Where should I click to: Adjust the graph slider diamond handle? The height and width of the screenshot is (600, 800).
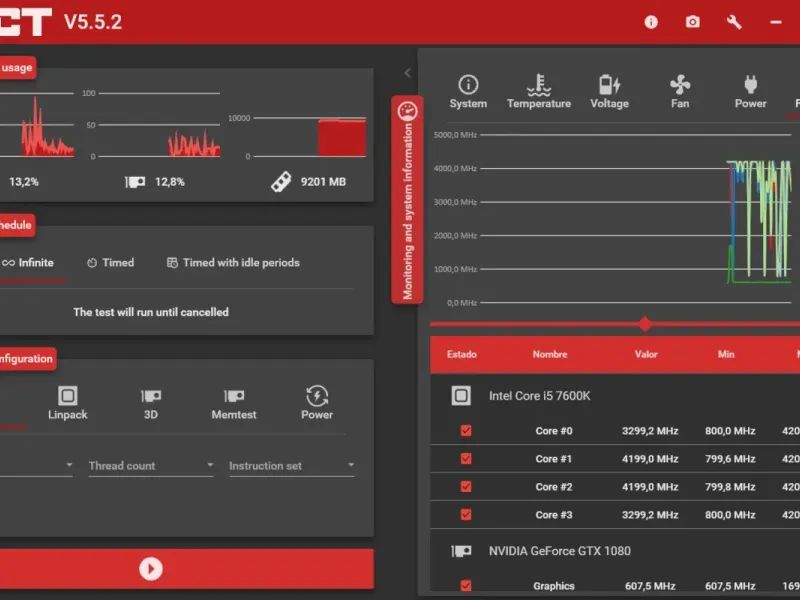(x=645, y=323)
